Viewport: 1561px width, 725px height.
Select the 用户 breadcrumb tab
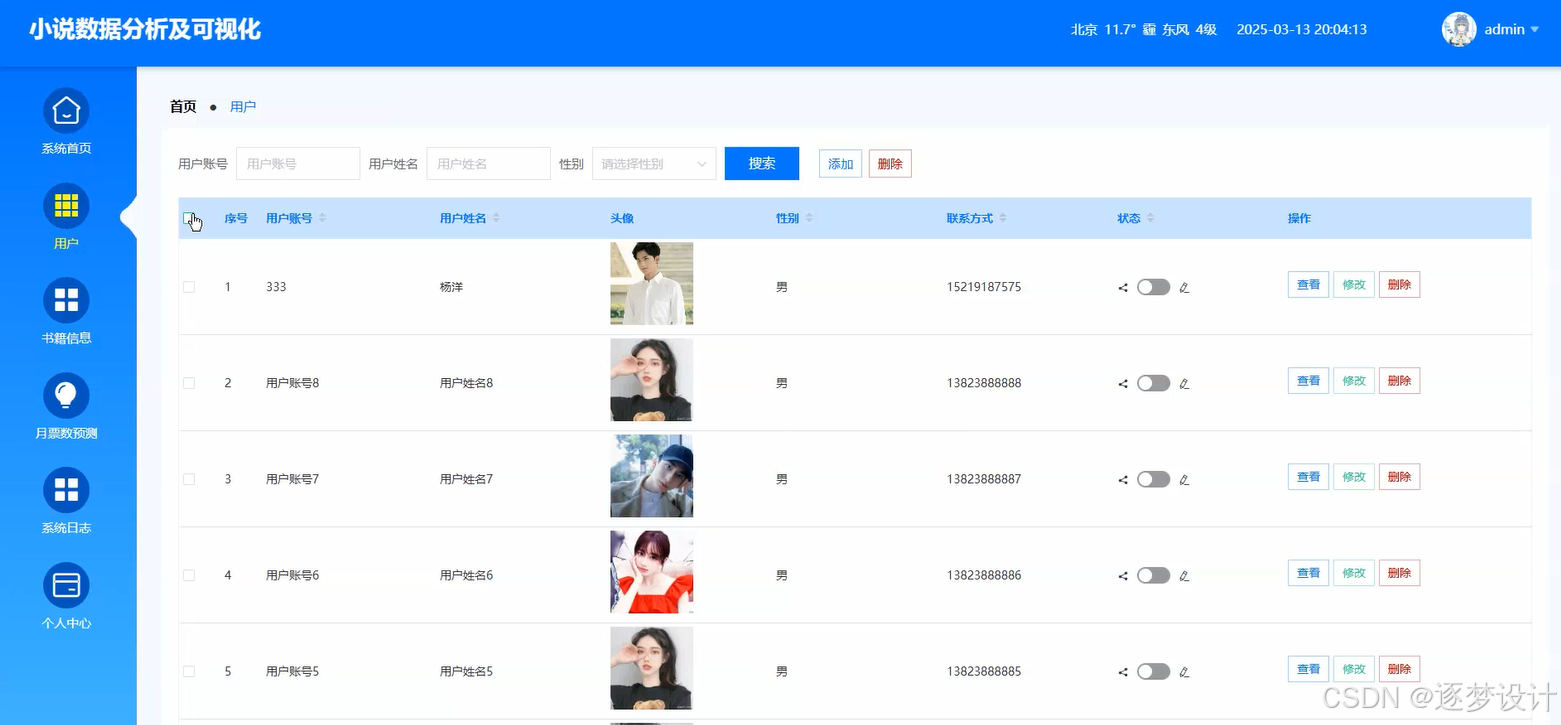pyautogui.click(x=243, y=106)
